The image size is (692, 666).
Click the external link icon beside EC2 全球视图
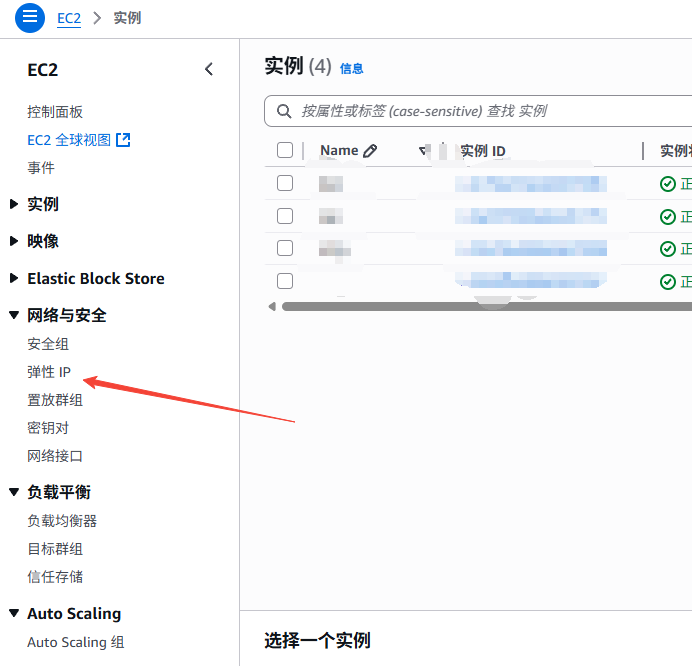point(123,140)
